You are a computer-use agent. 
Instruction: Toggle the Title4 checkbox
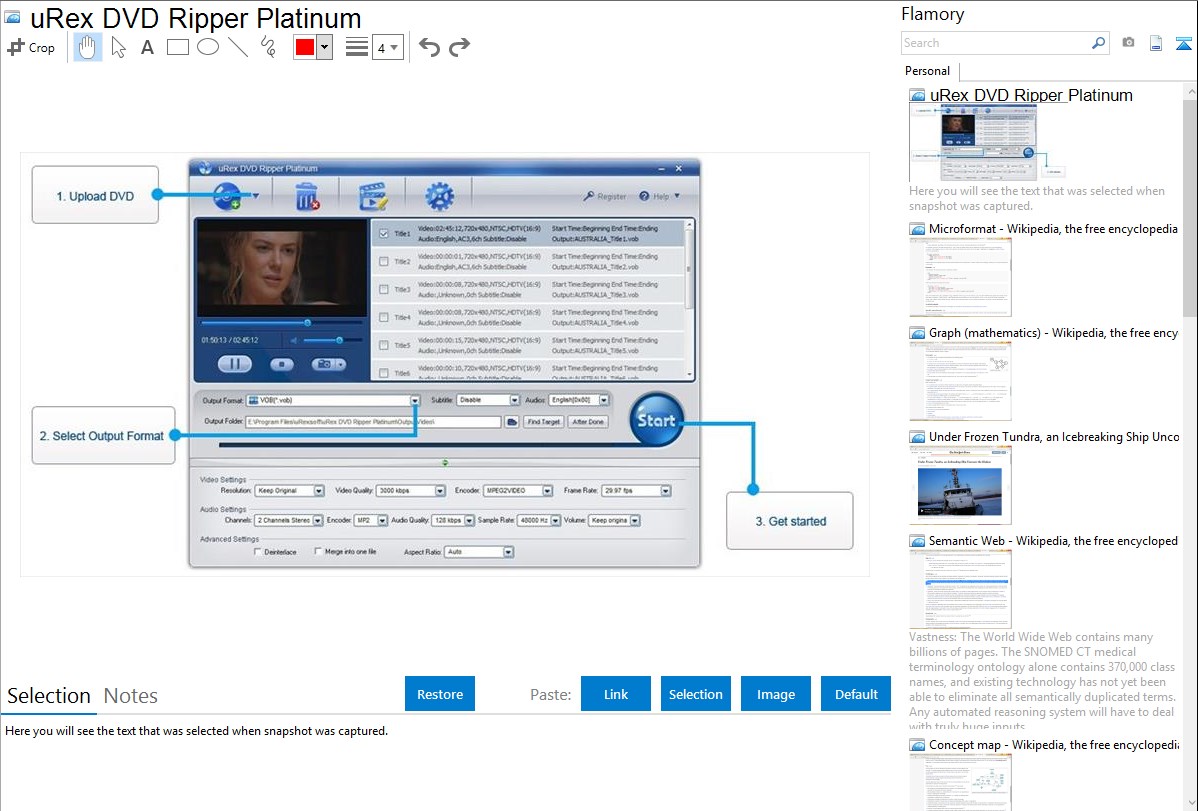click(384, 317)
